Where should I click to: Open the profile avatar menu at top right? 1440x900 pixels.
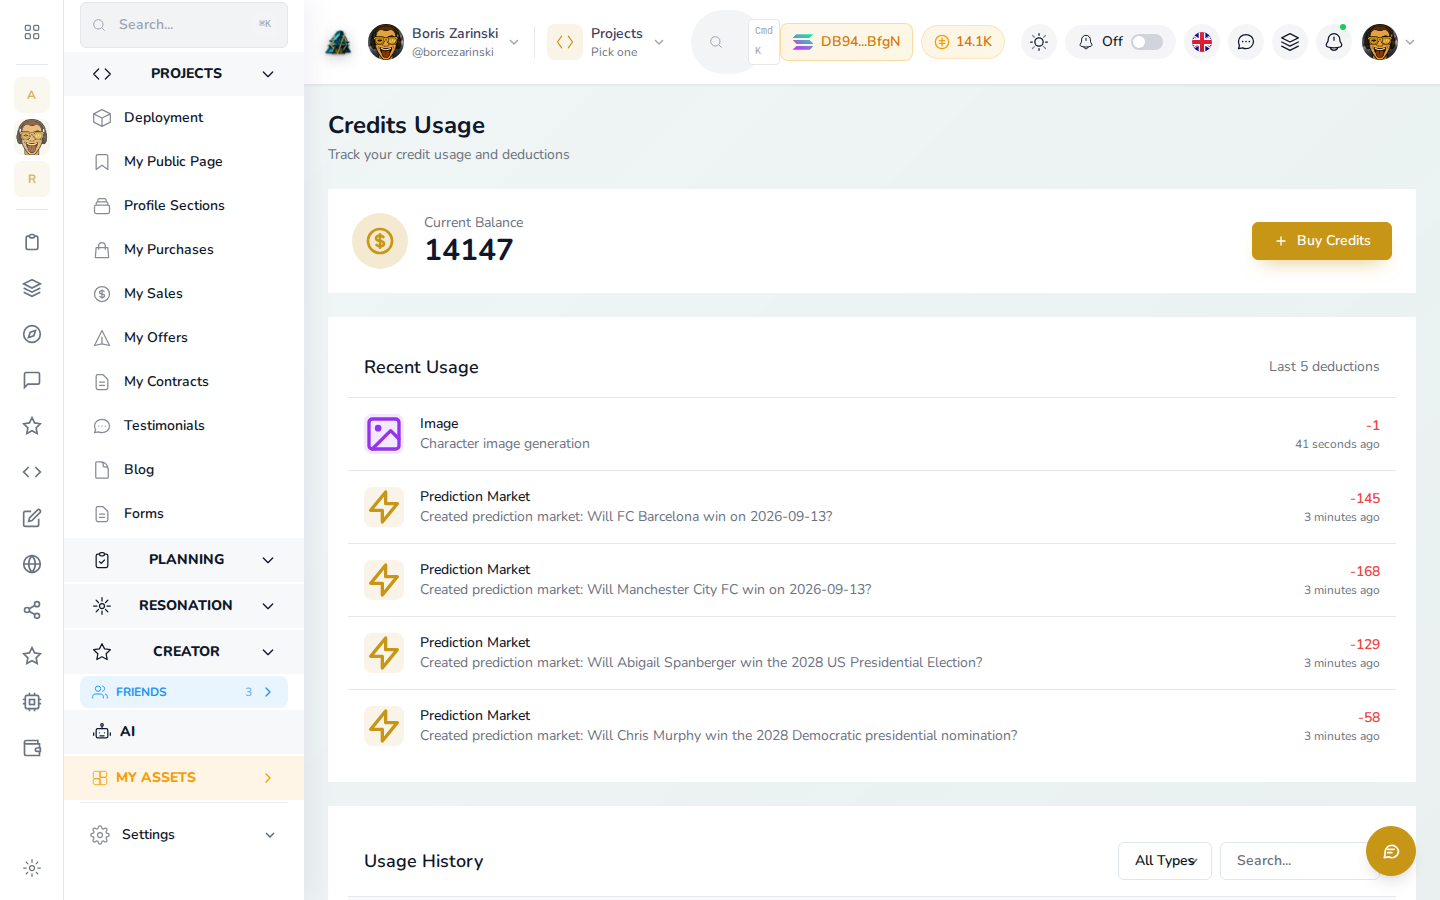pyautogui.click(x=1388, y=42)
